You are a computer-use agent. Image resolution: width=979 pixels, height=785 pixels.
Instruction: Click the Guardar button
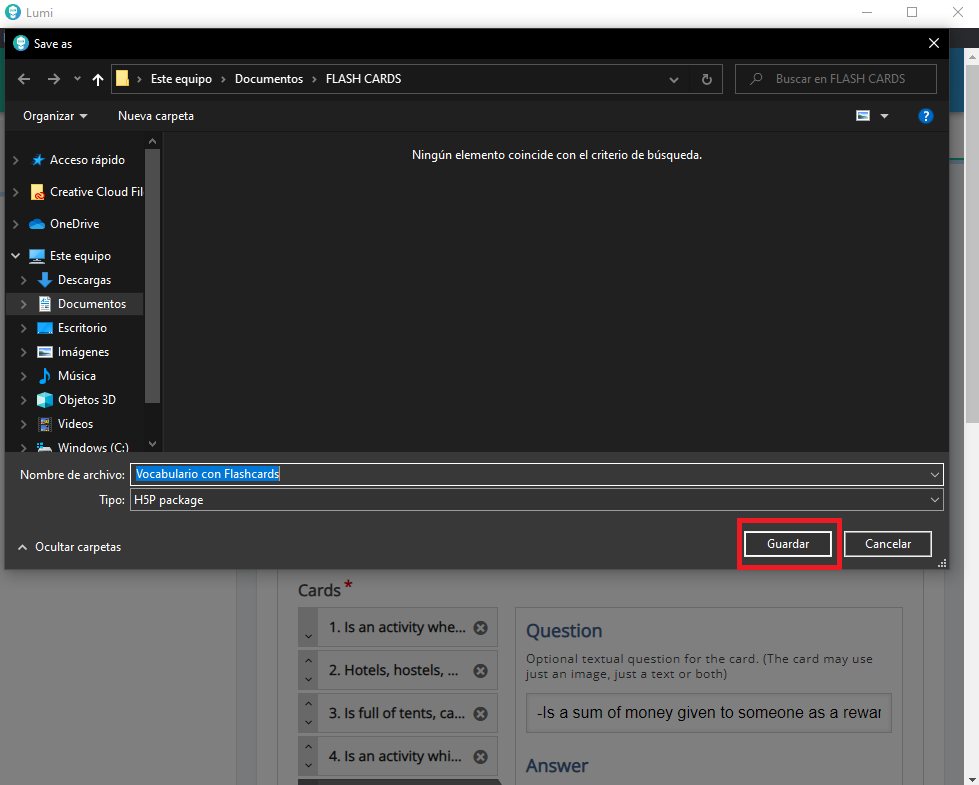[787, 544]
